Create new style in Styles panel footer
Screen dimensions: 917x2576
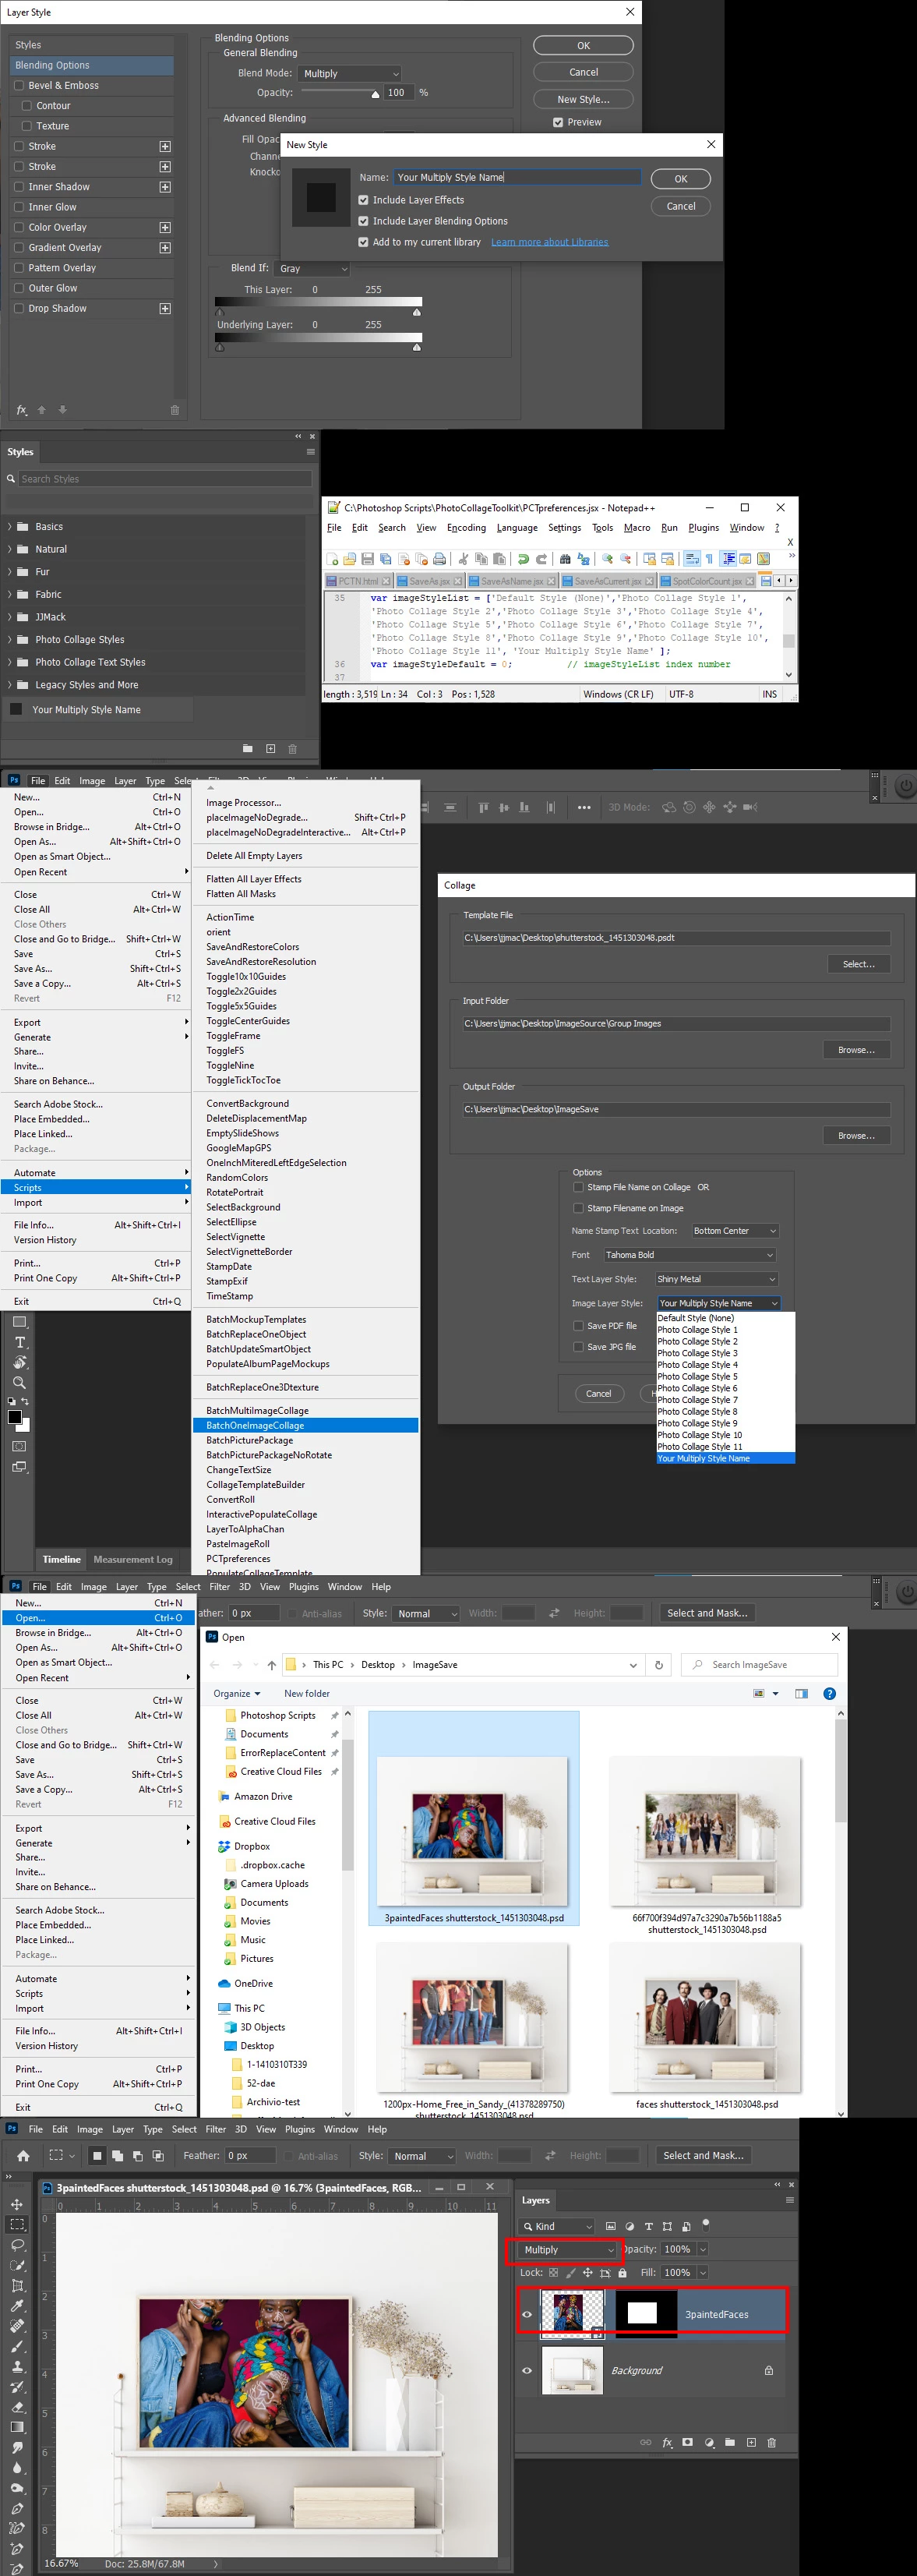coord(270,748)
